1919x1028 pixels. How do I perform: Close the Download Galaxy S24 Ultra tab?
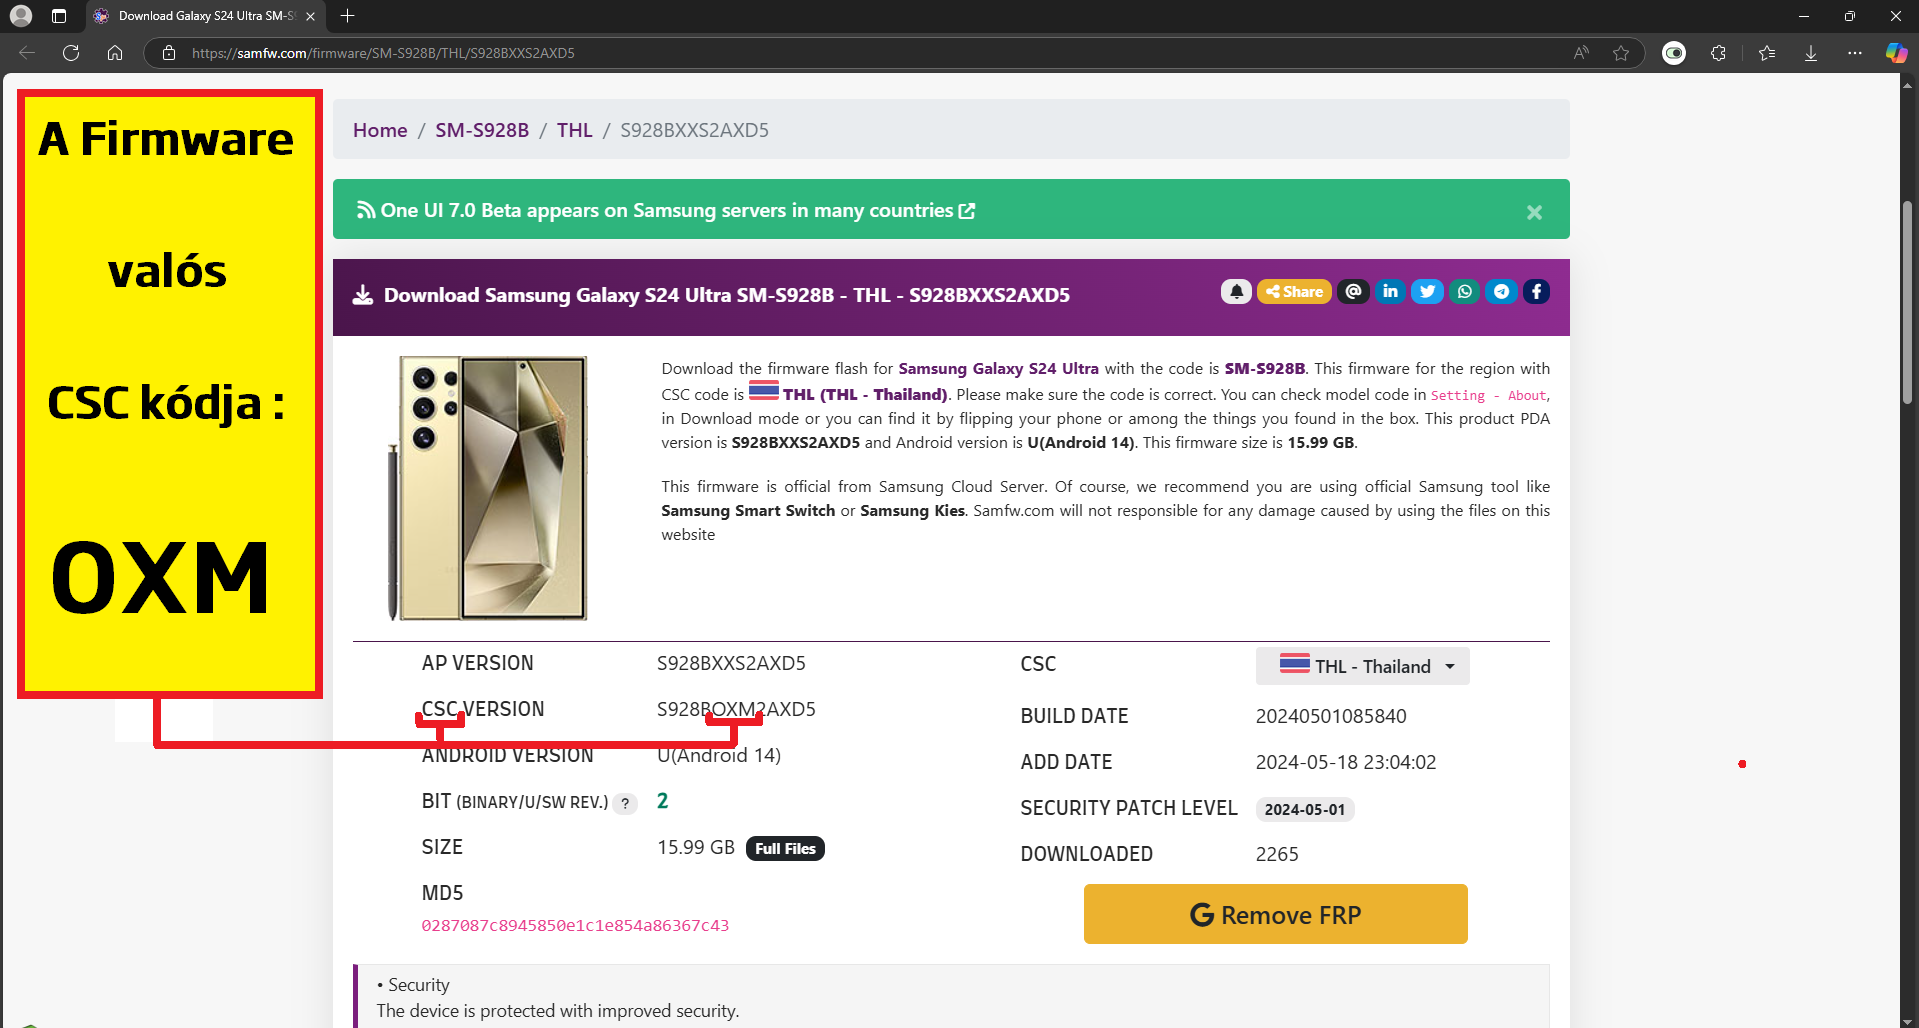310,16
